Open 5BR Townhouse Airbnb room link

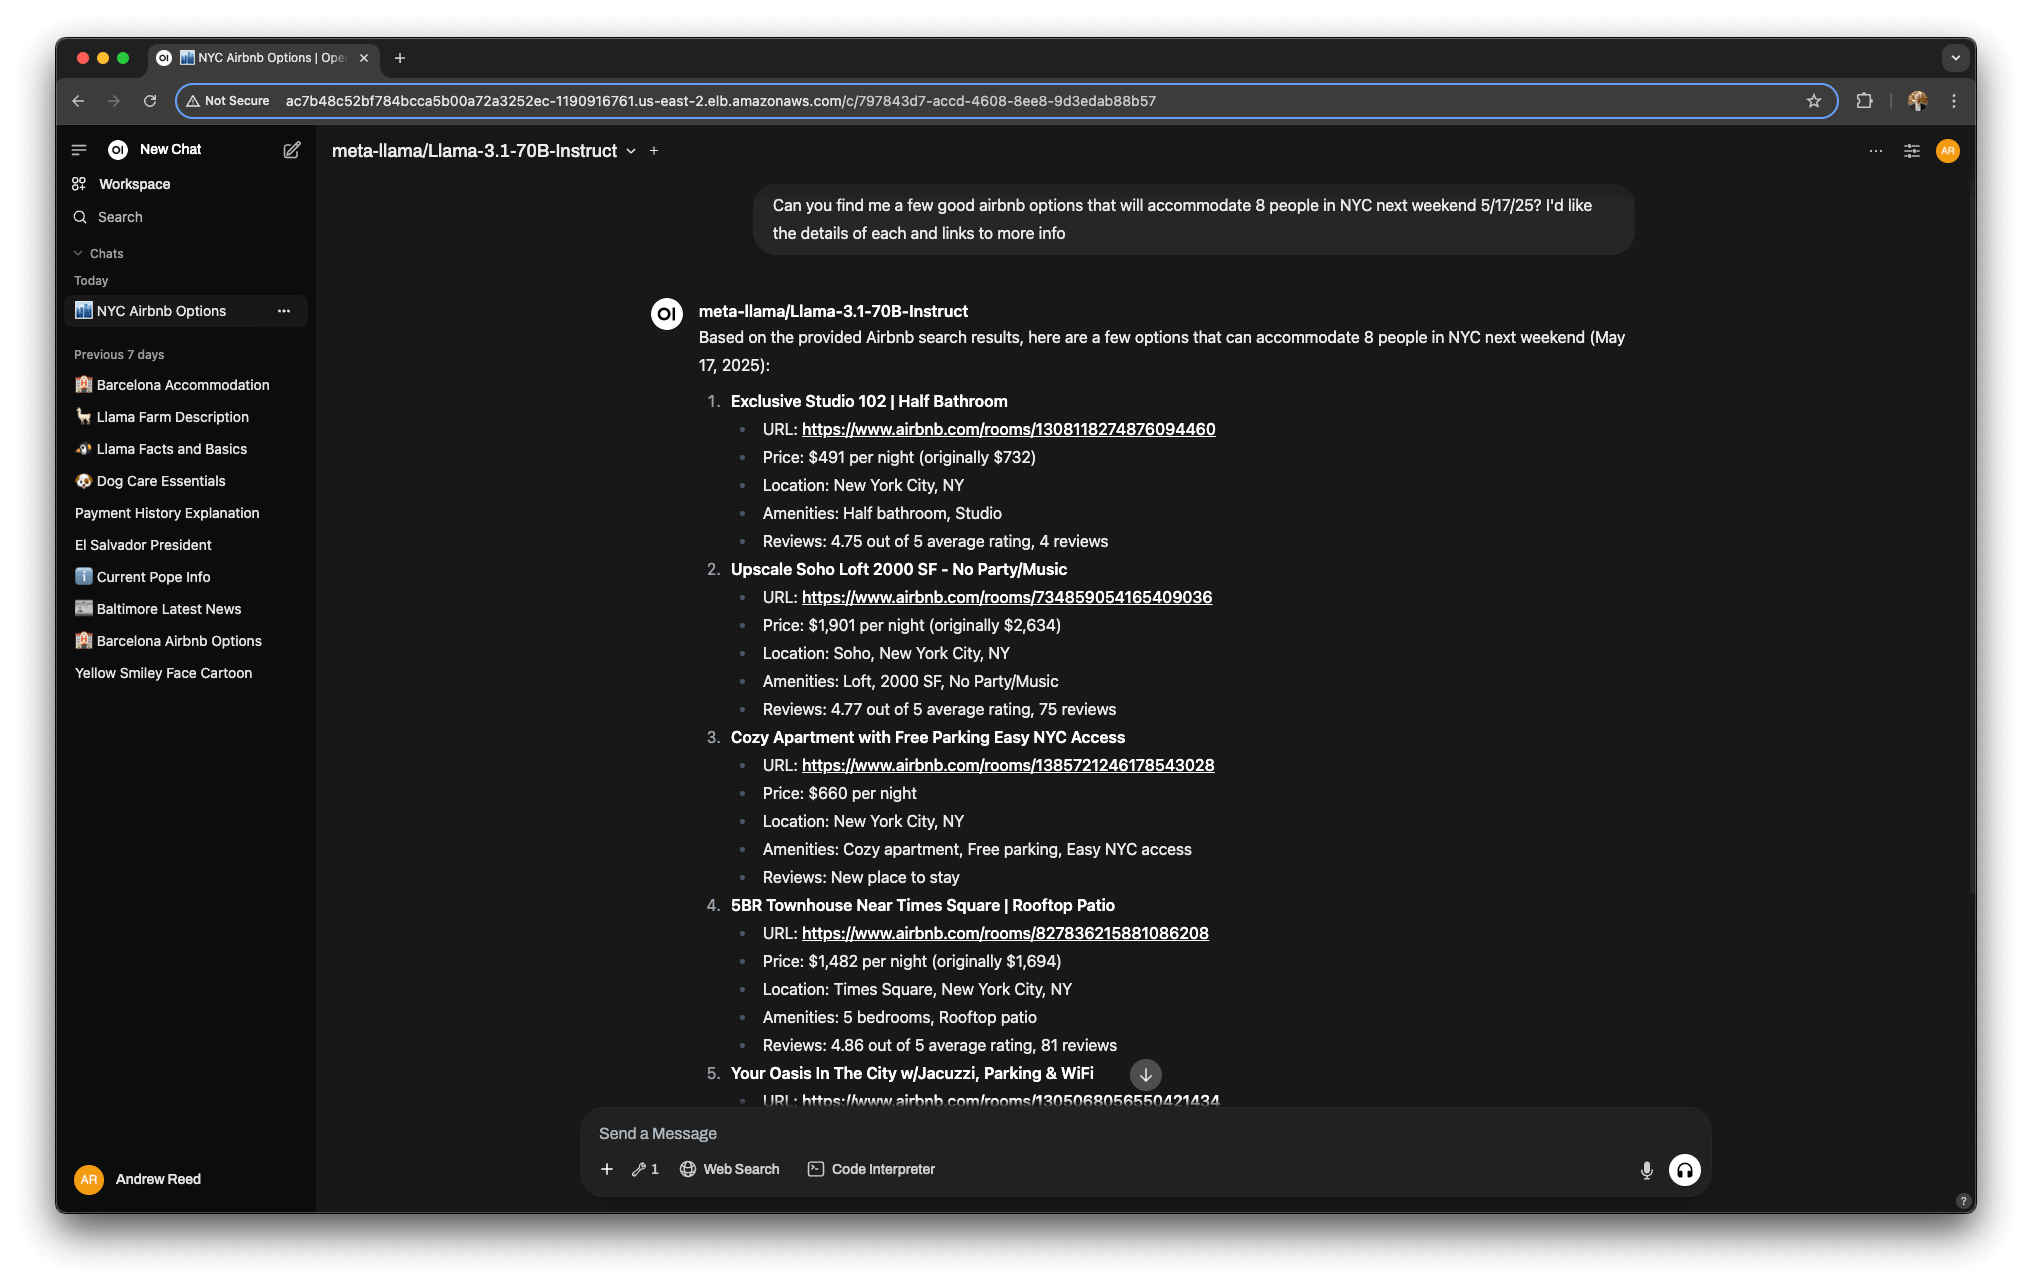(x=1005, y=933)
